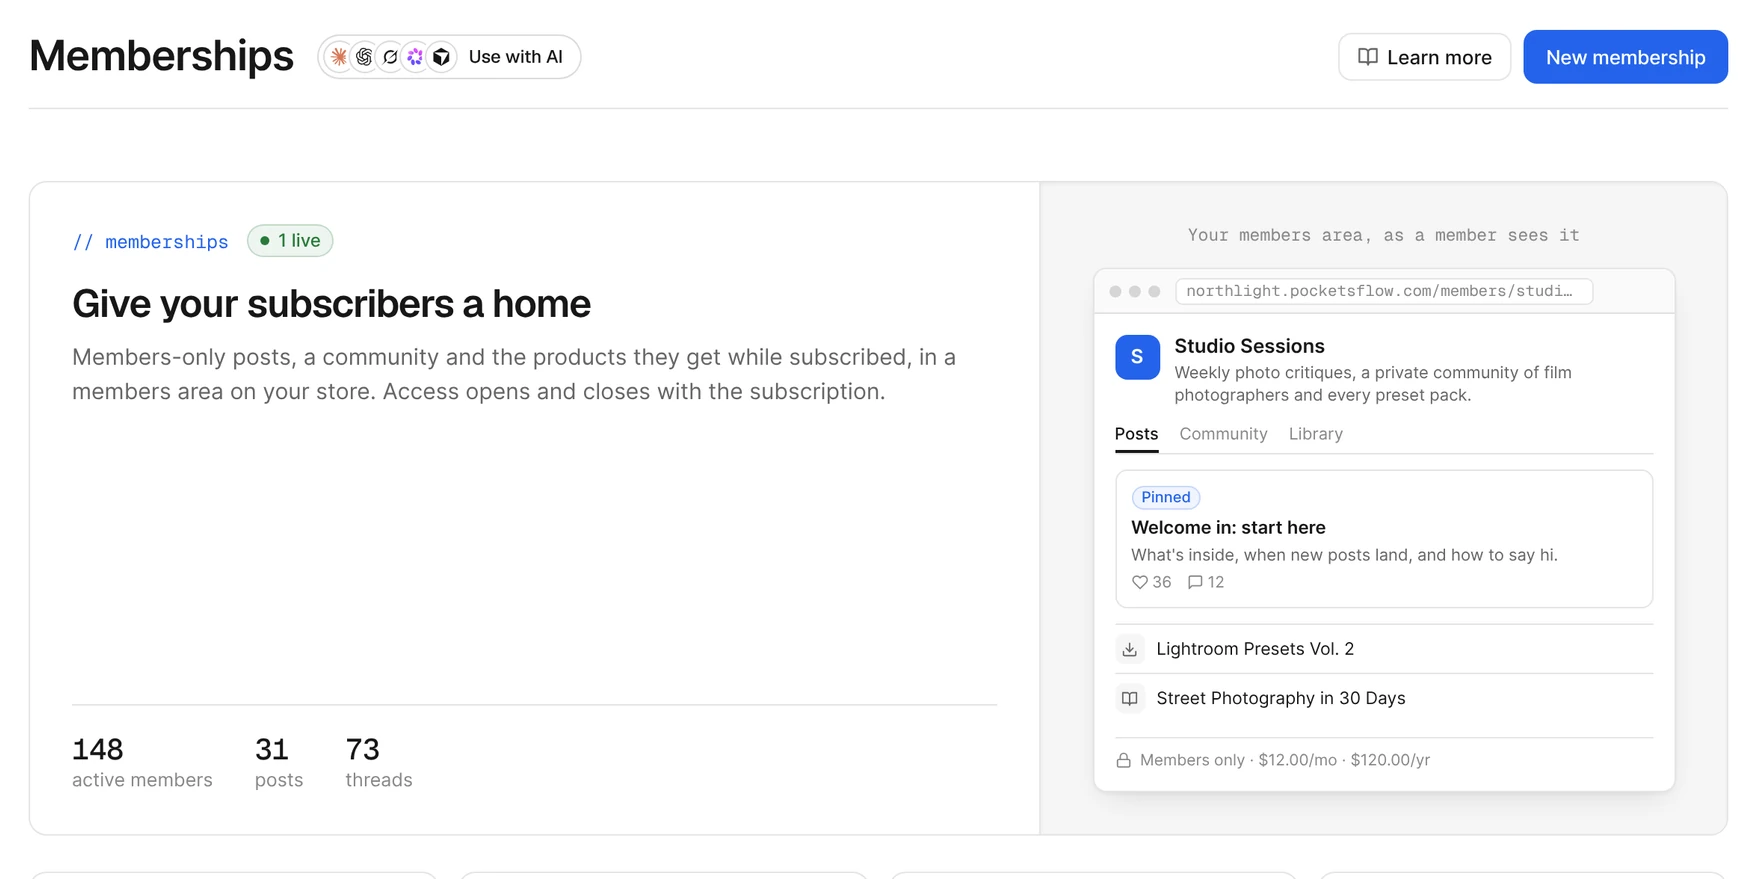Click the heart icon showing 36 likes

point(1139,582)
